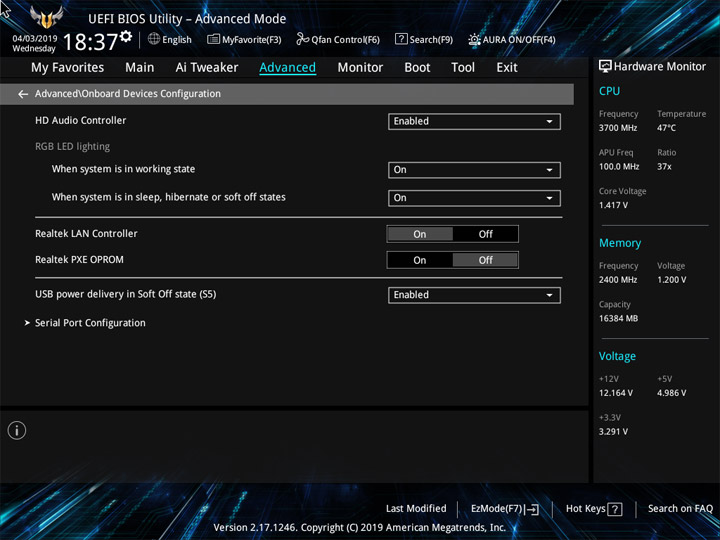
Task: Select the Realtek PXE OPROM label
Action: 79,260
